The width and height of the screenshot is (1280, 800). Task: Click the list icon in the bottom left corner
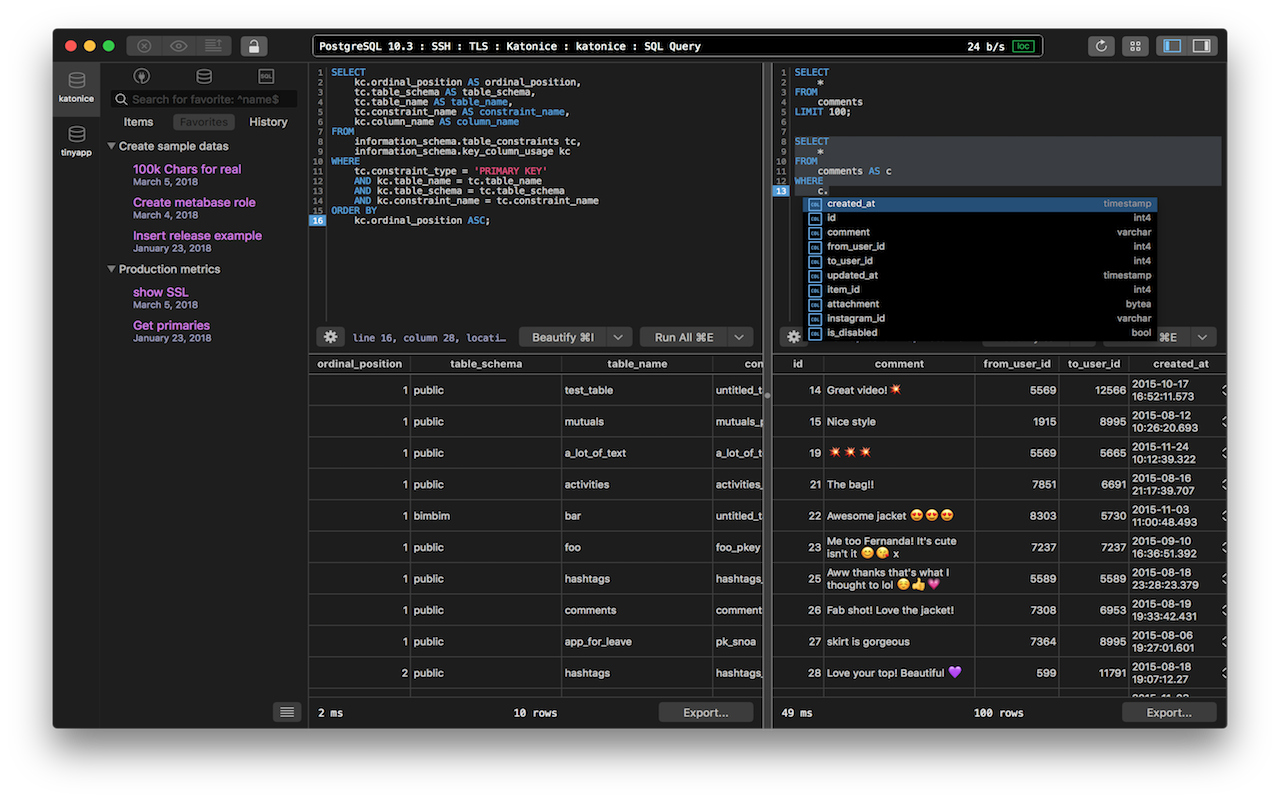287,711
